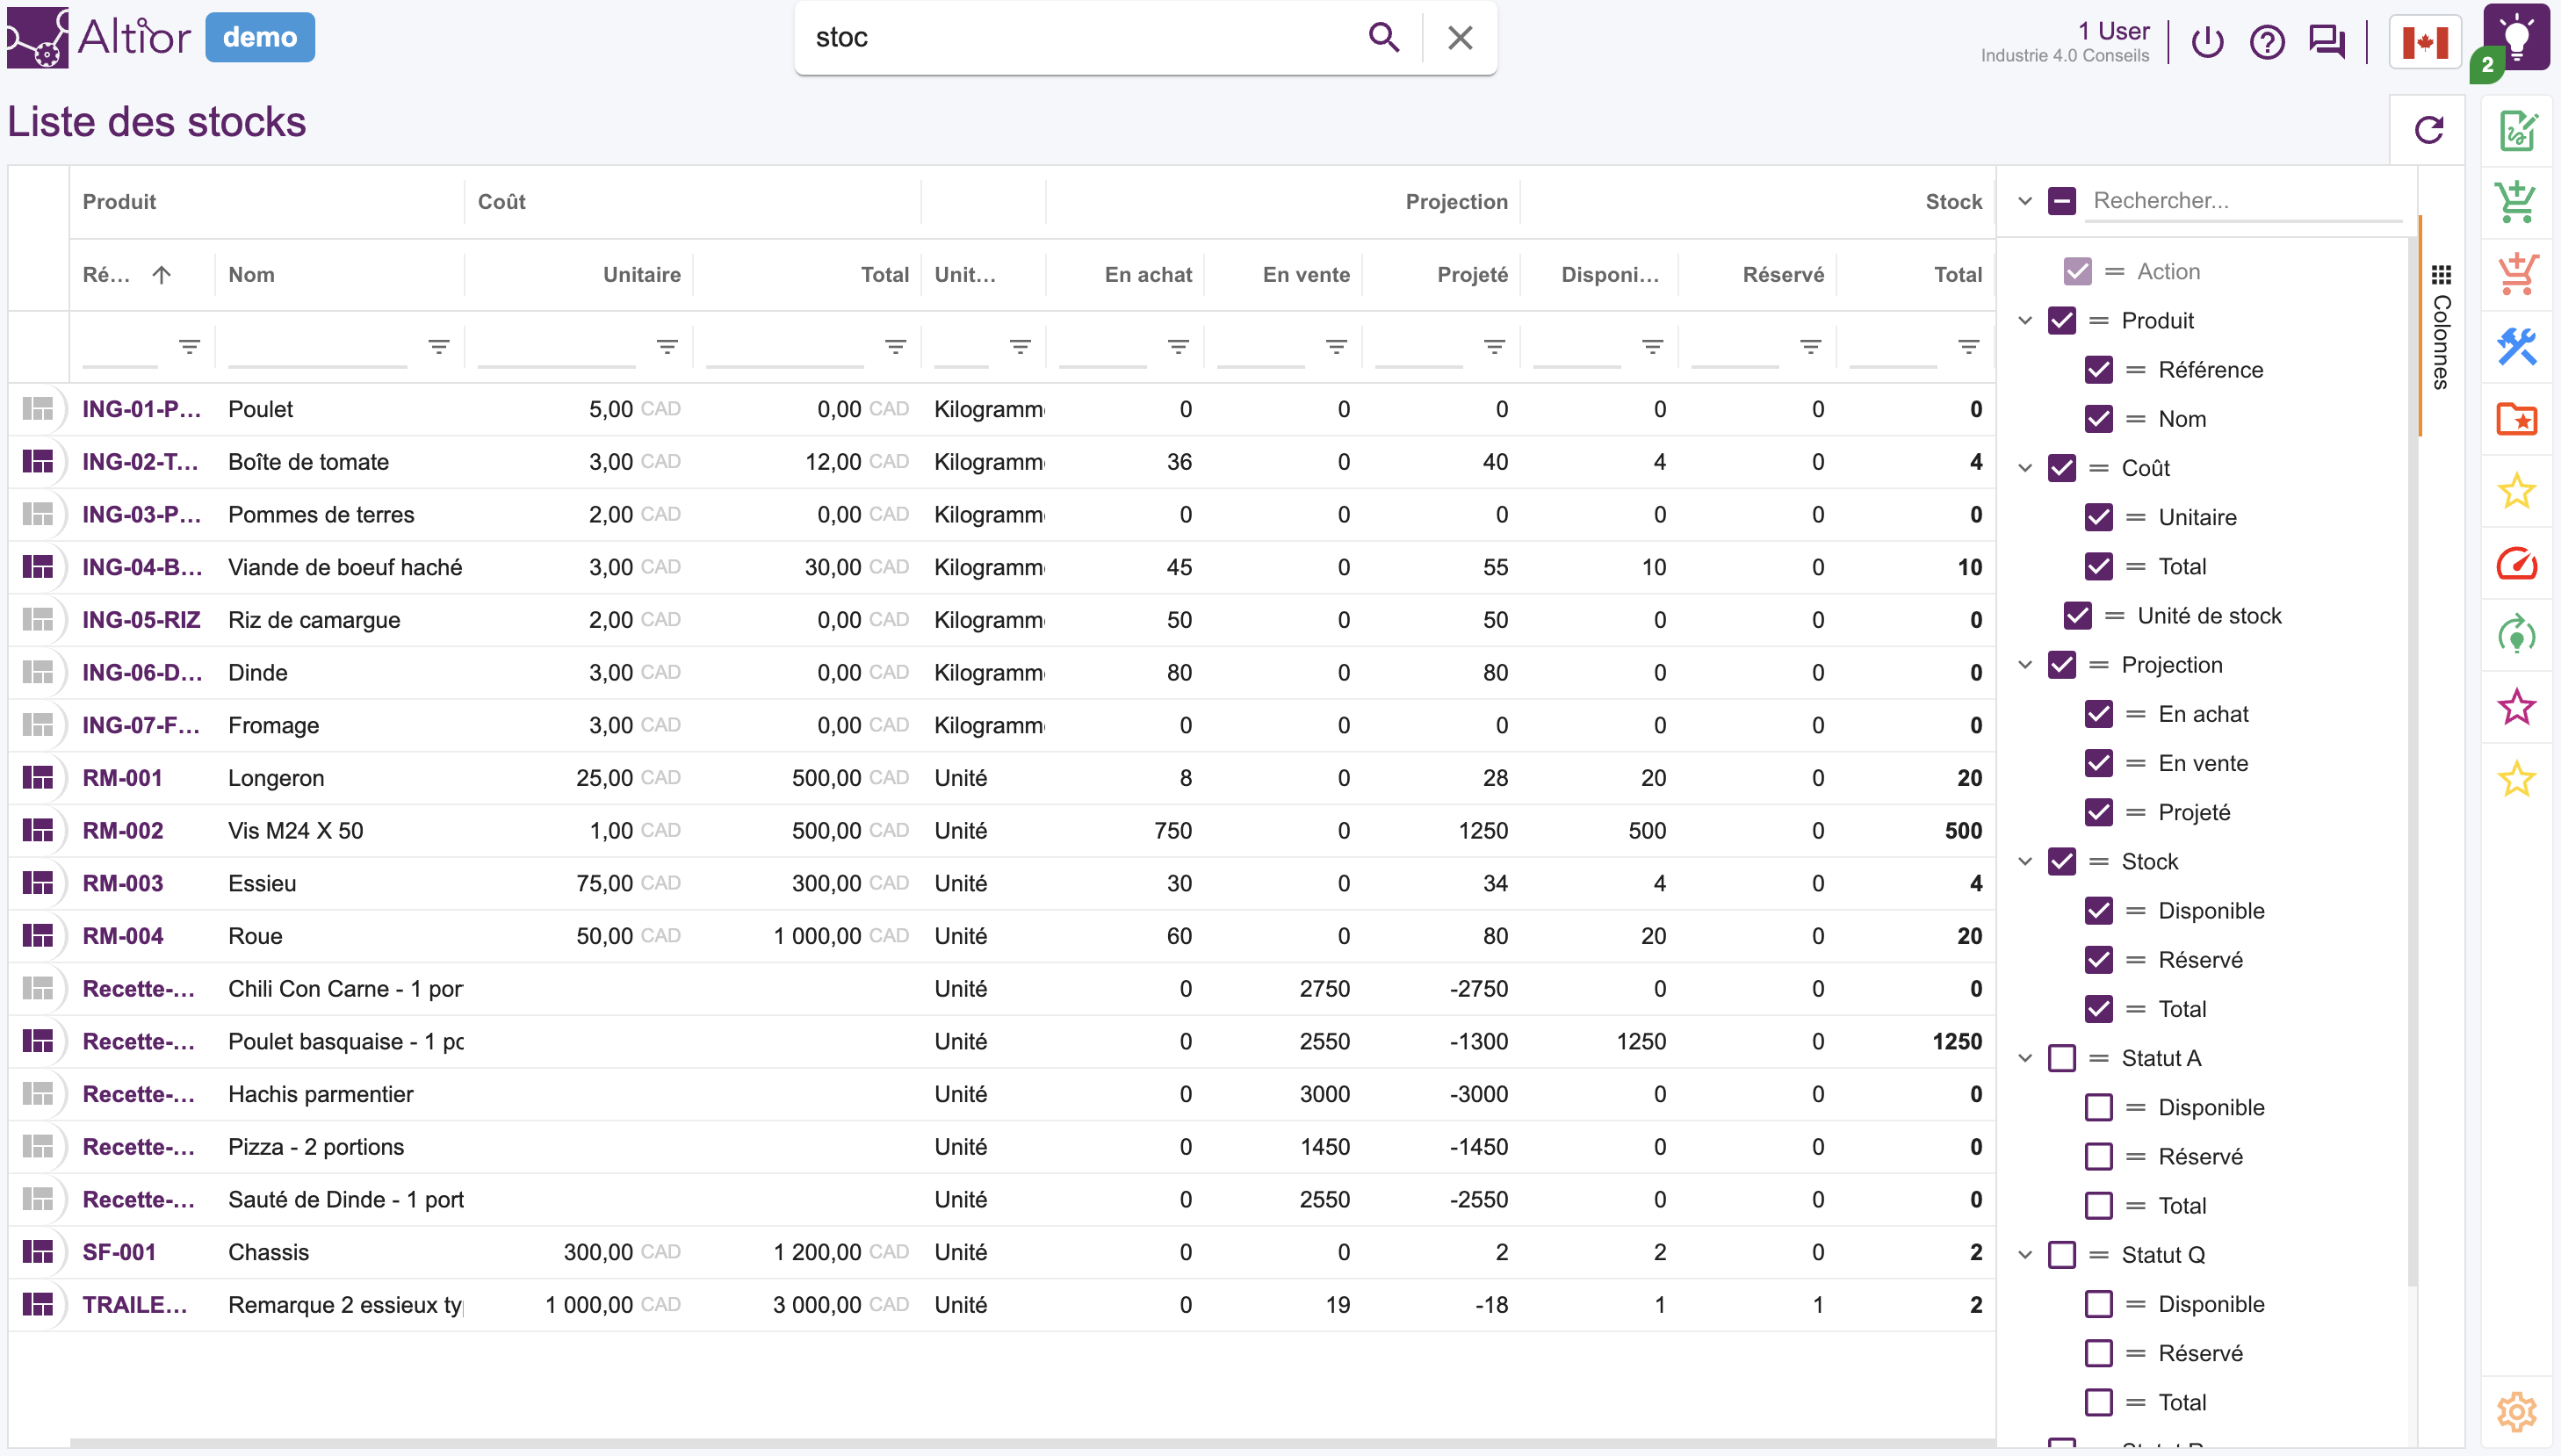Viewport: 2561px width, 1456px height.
Task: Collapse the Coût group in column list
Action: (x=2025, y=467)
